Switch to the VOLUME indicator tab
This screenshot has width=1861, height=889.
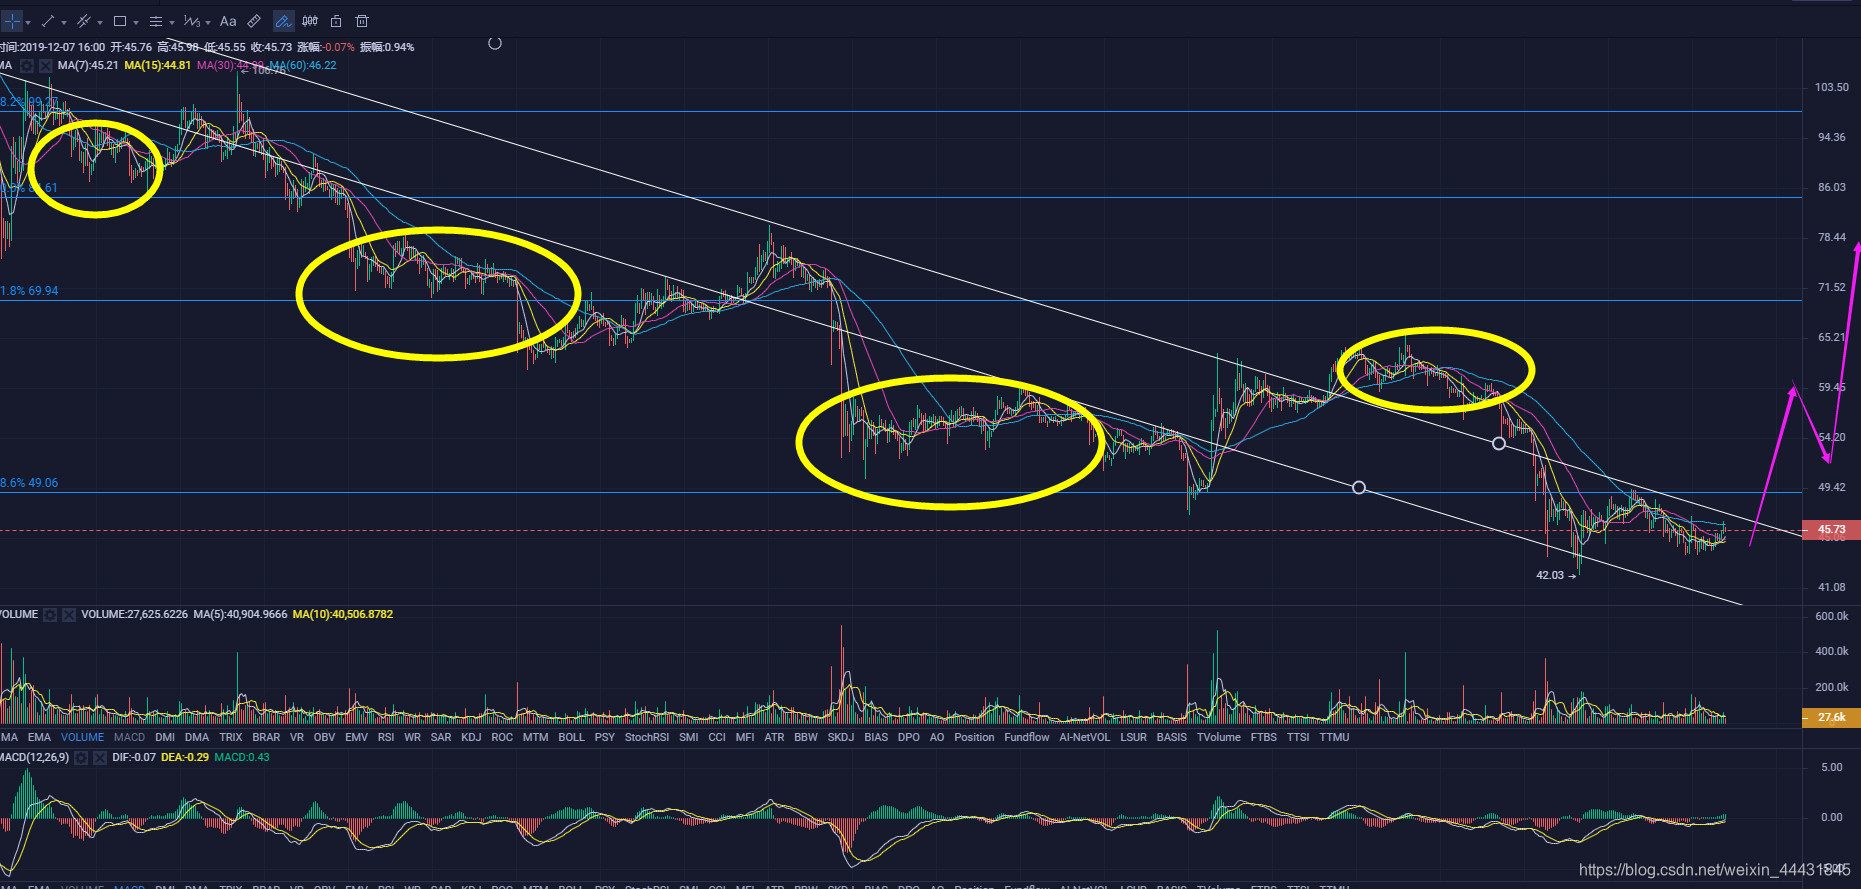(82, 737)
